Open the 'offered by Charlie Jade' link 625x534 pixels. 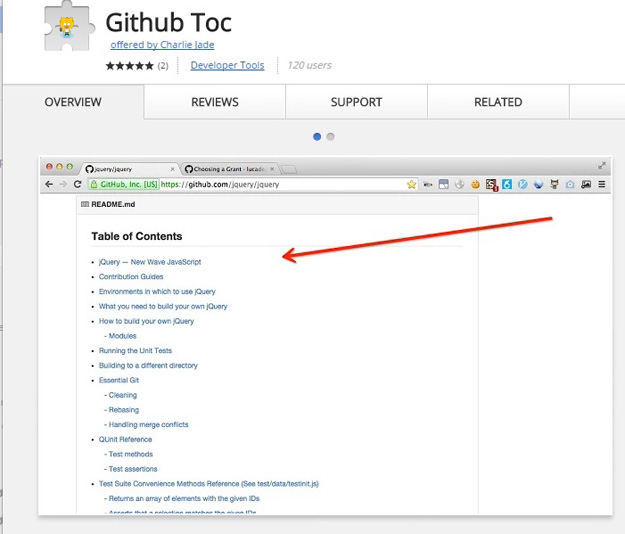(x=162, y=45)
